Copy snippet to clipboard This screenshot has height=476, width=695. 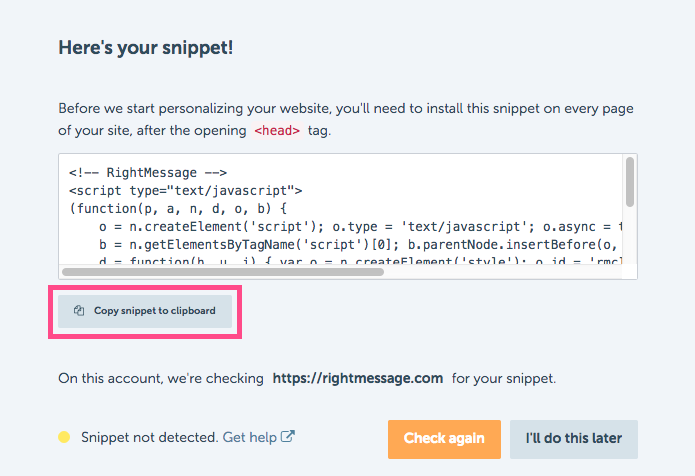(x=145, y=311)
